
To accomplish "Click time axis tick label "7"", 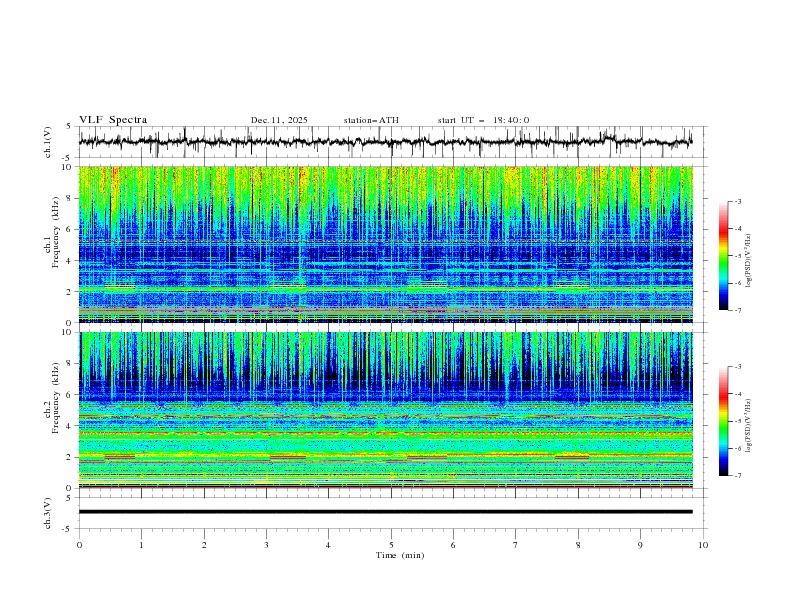I will [x=516, y=545].
